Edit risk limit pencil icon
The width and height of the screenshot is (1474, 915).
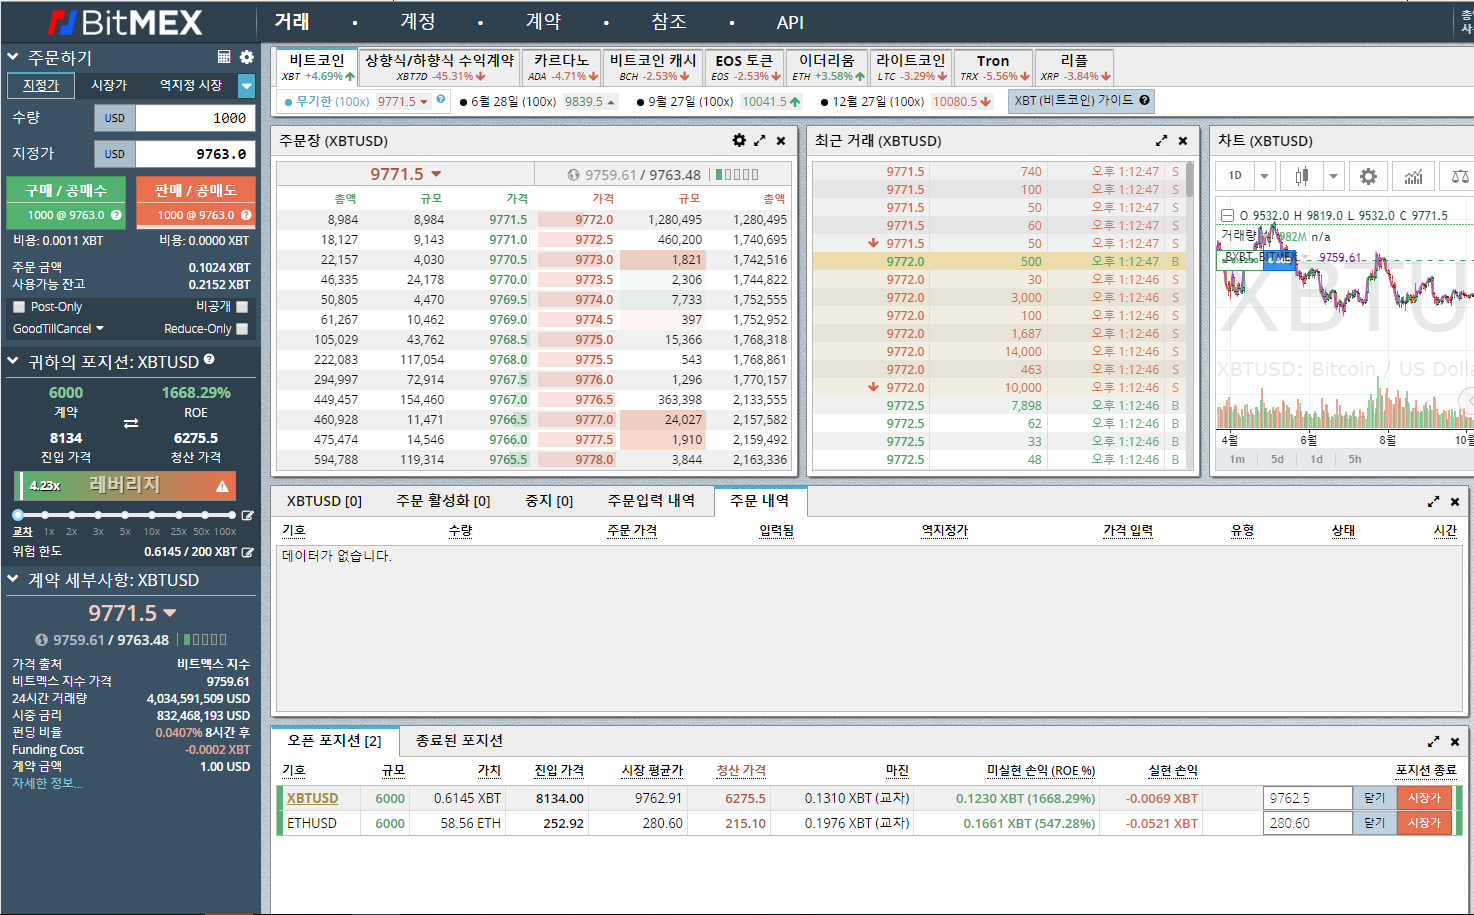point(247,552)
